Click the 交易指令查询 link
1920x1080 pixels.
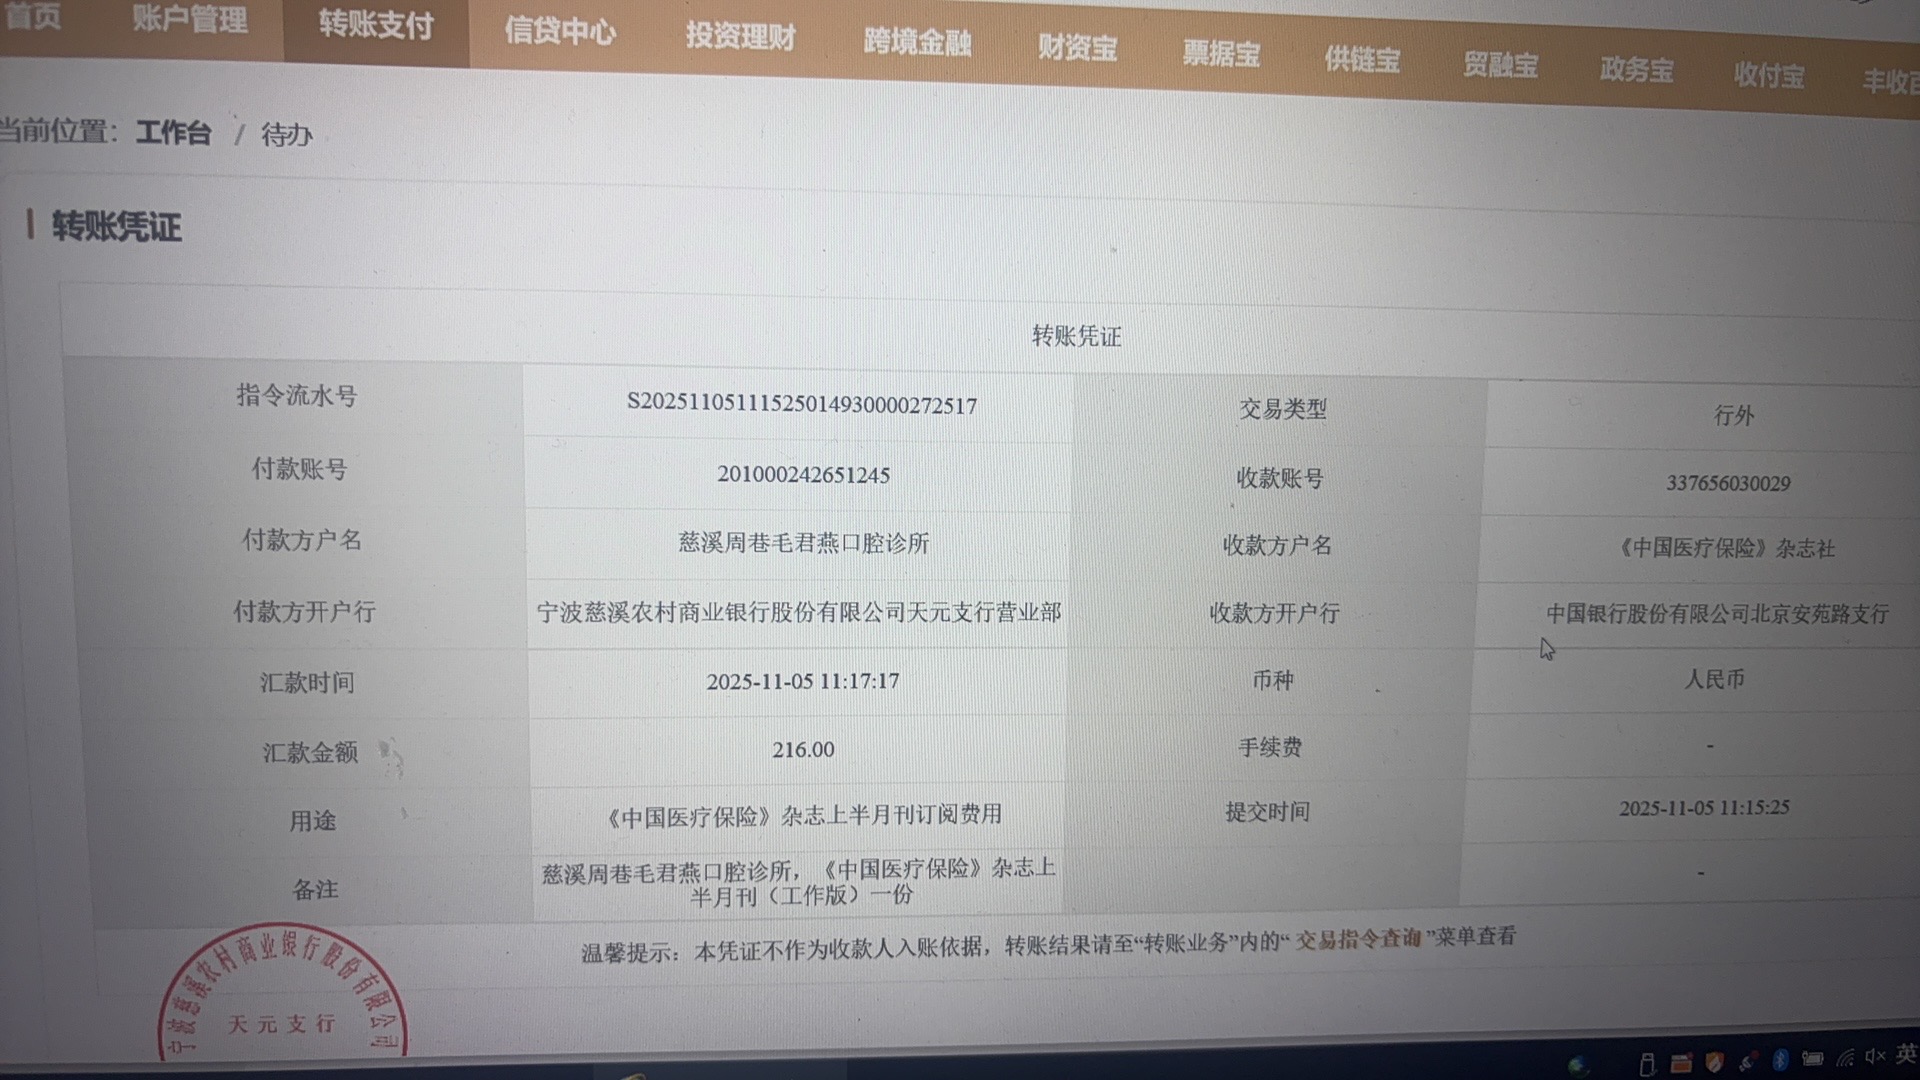point(1358,938)
